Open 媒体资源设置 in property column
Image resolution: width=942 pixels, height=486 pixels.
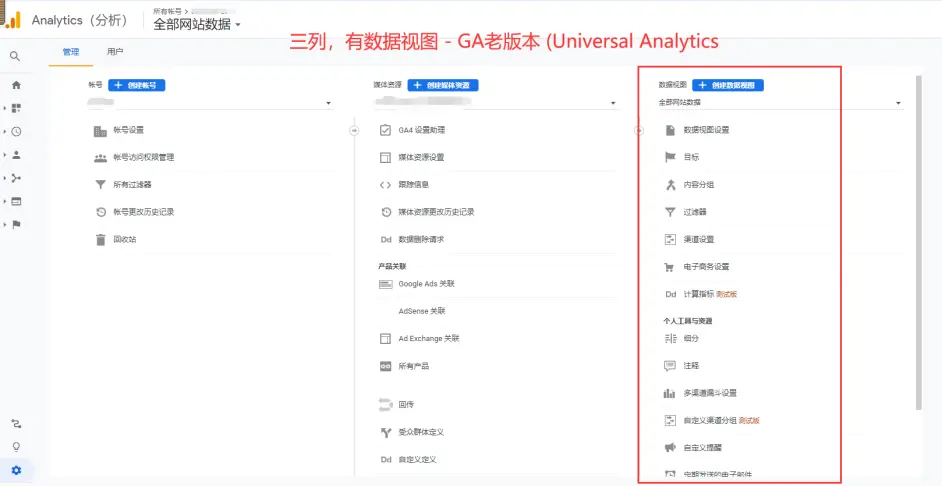pyautogui.click(x=421, y=157)
